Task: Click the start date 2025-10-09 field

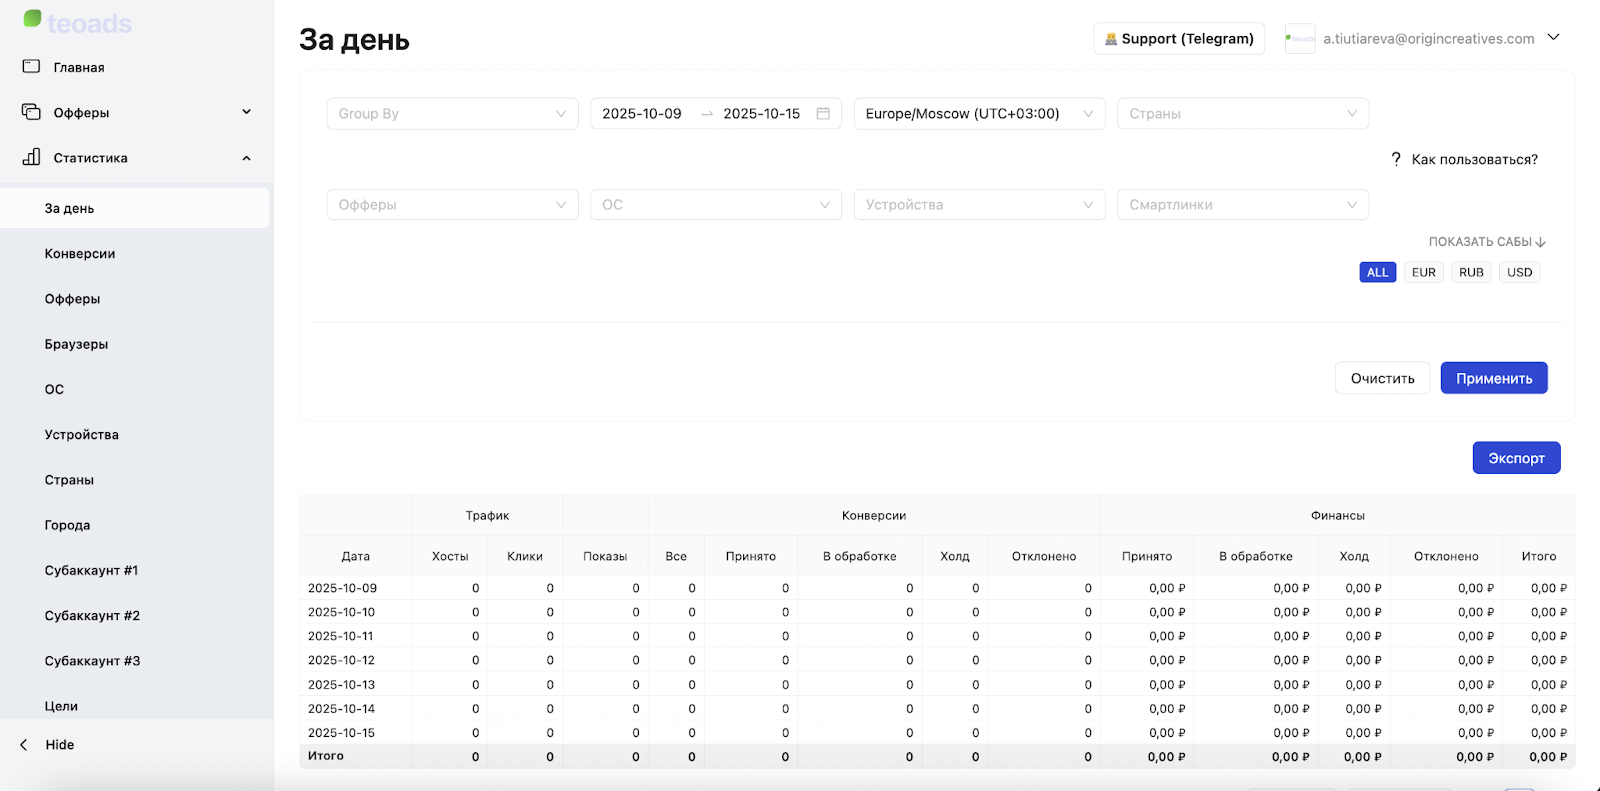Action: [x=642, y=114]
